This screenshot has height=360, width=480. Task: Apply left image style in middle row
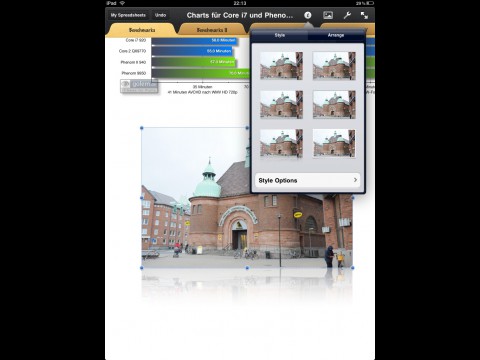pyautogui.click(x=281, y=104)
